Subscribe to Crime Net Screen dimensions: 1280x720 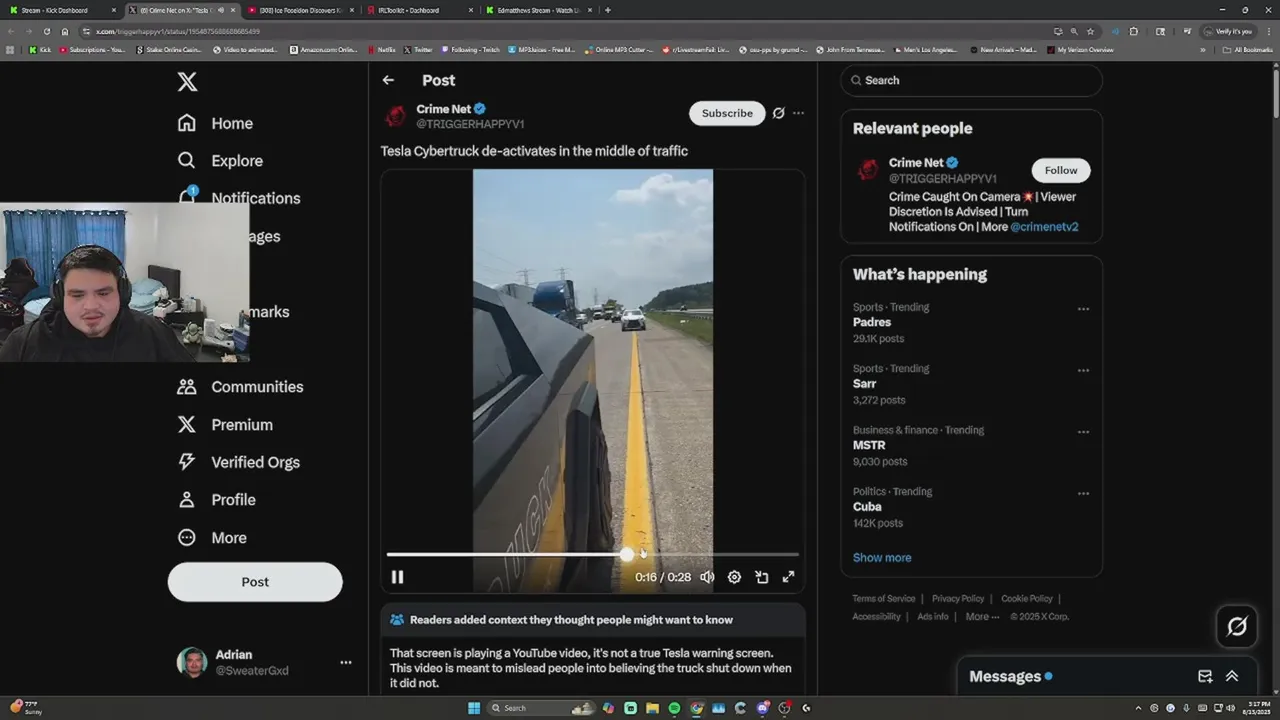[x=727, y=113]
